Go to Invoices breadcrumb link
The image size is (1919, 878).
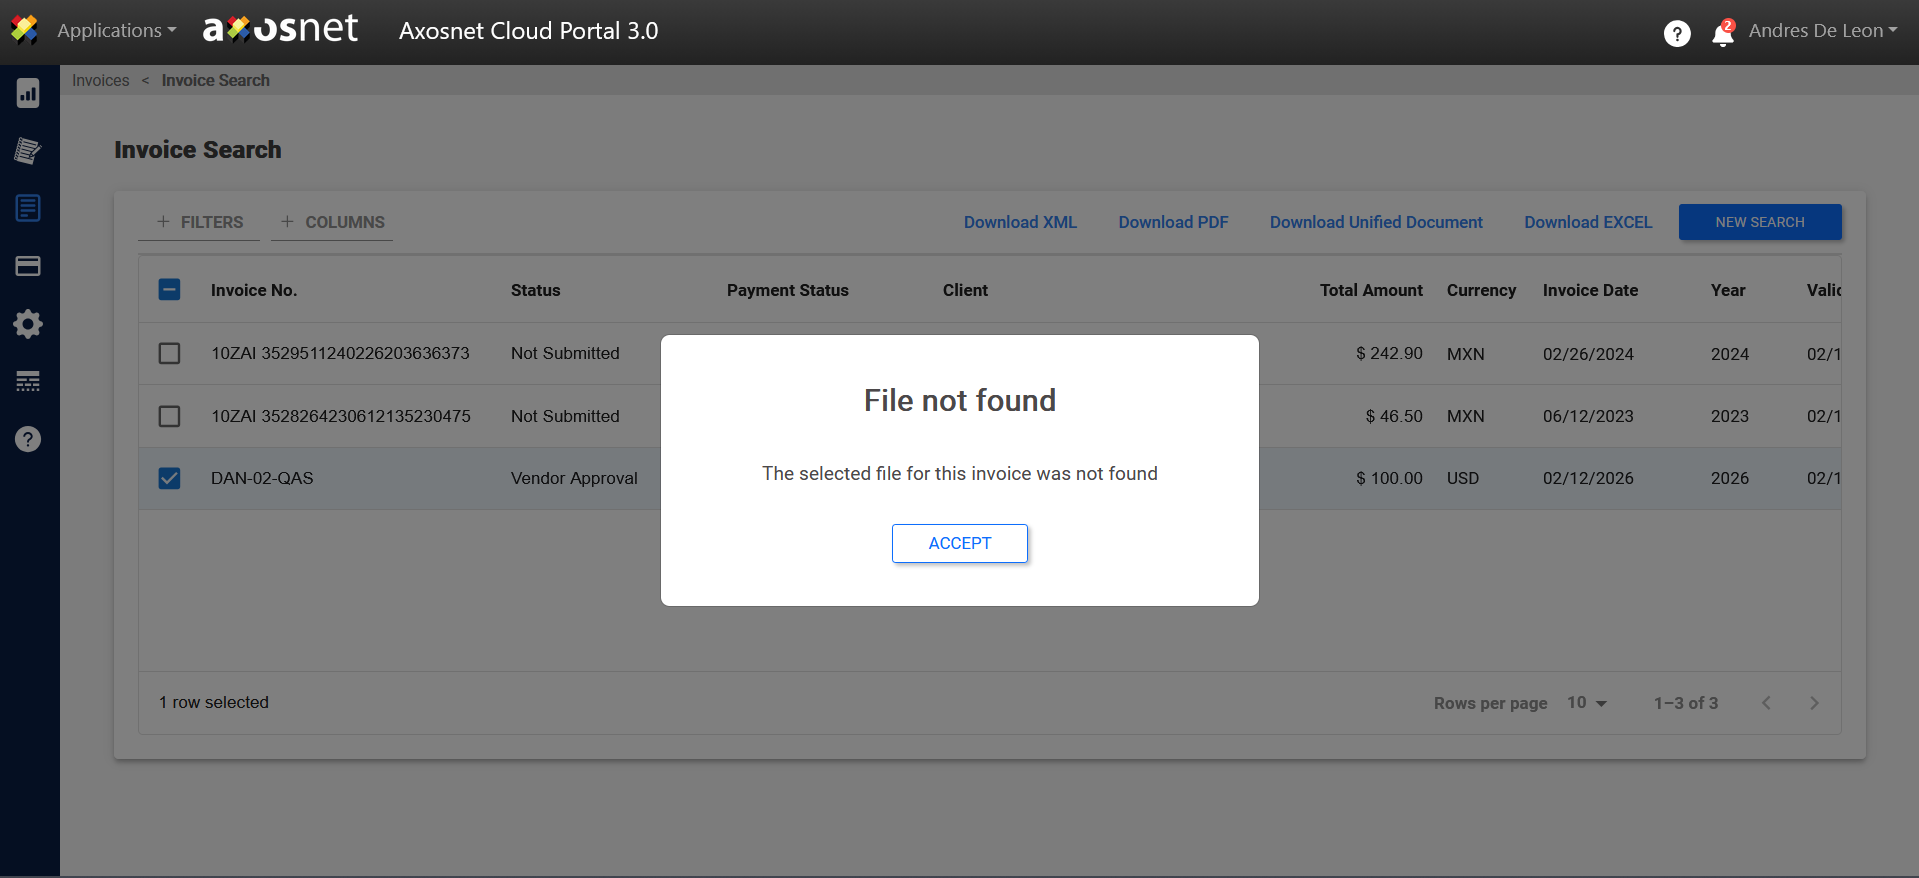100,81
